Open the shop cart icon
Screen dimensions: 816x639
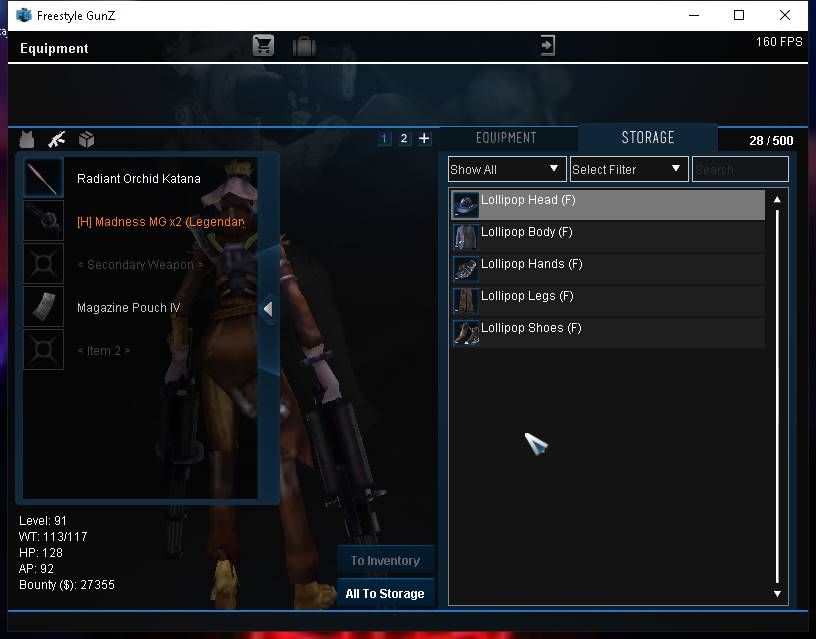(263, 46)
